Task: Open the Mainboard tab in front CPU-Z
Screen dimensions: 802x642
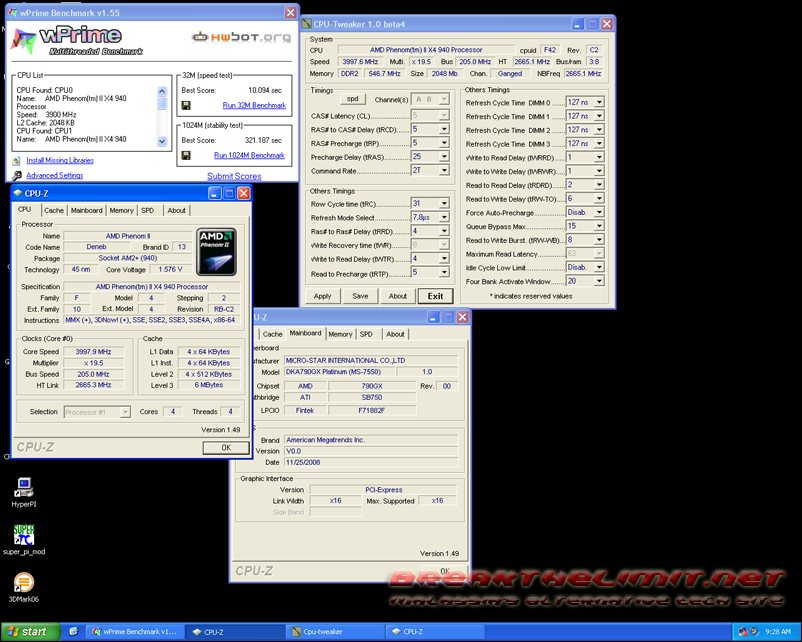Action: click(86, 210)
